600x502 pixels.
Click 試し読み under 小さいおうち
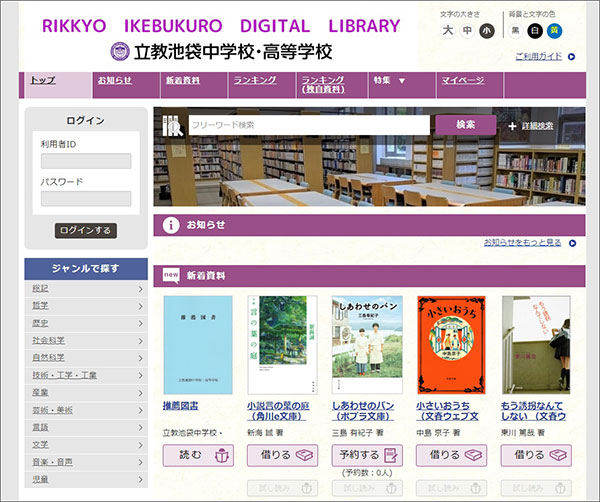(452, 488)
